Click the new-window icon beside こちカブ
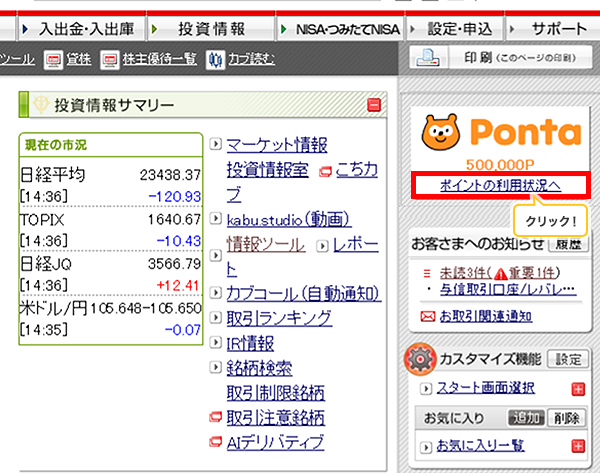 [325, 171]
